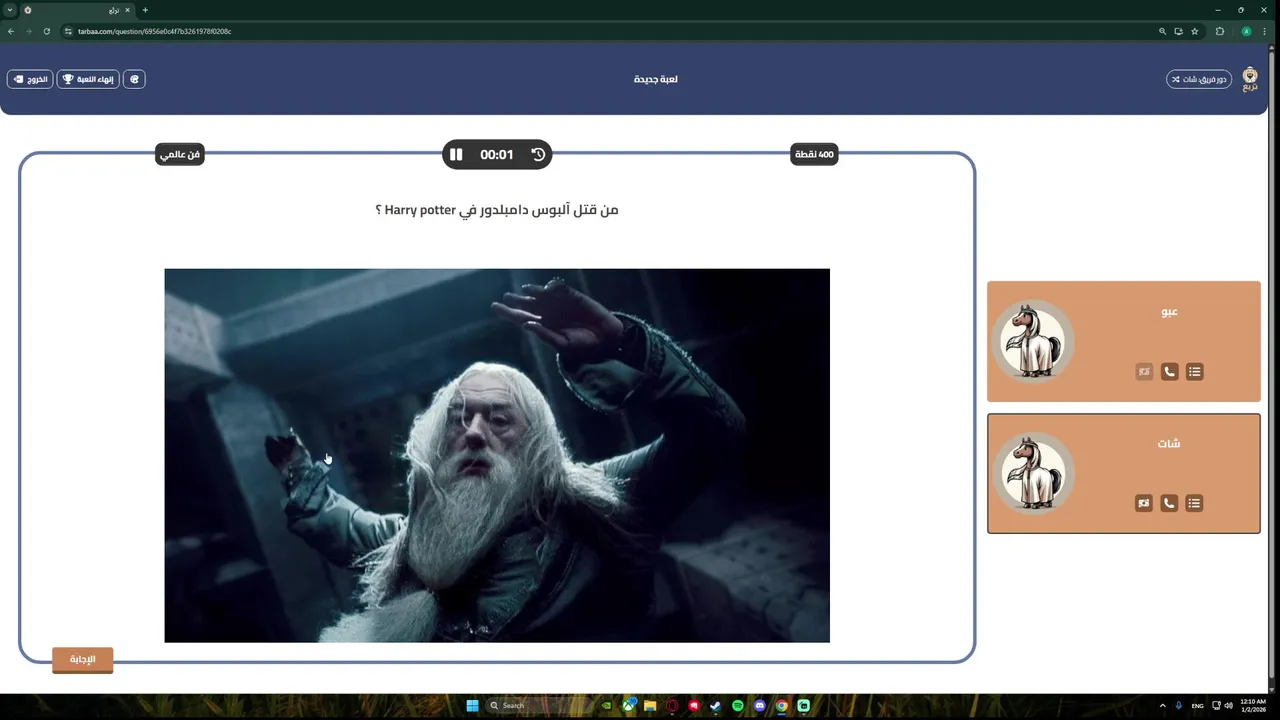
Task: Open the browser zoom indicator icon
Action: 1162,31
